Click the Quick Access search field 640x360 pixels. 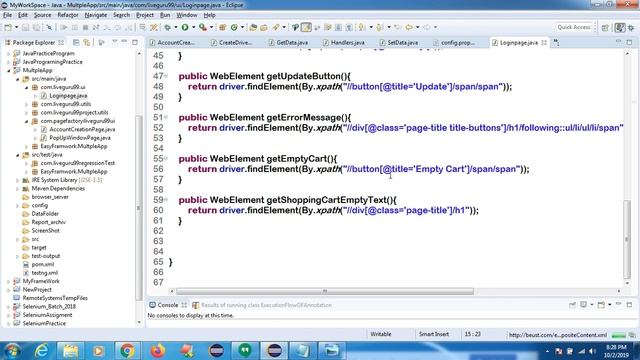click(574, 27)
